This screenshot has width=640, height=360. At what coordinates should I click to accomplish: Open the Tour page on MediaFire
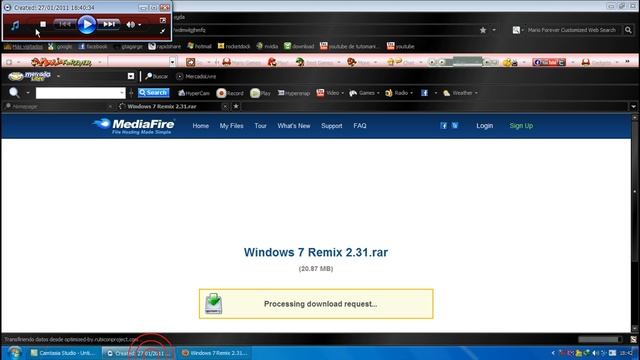tap(260, 126)
